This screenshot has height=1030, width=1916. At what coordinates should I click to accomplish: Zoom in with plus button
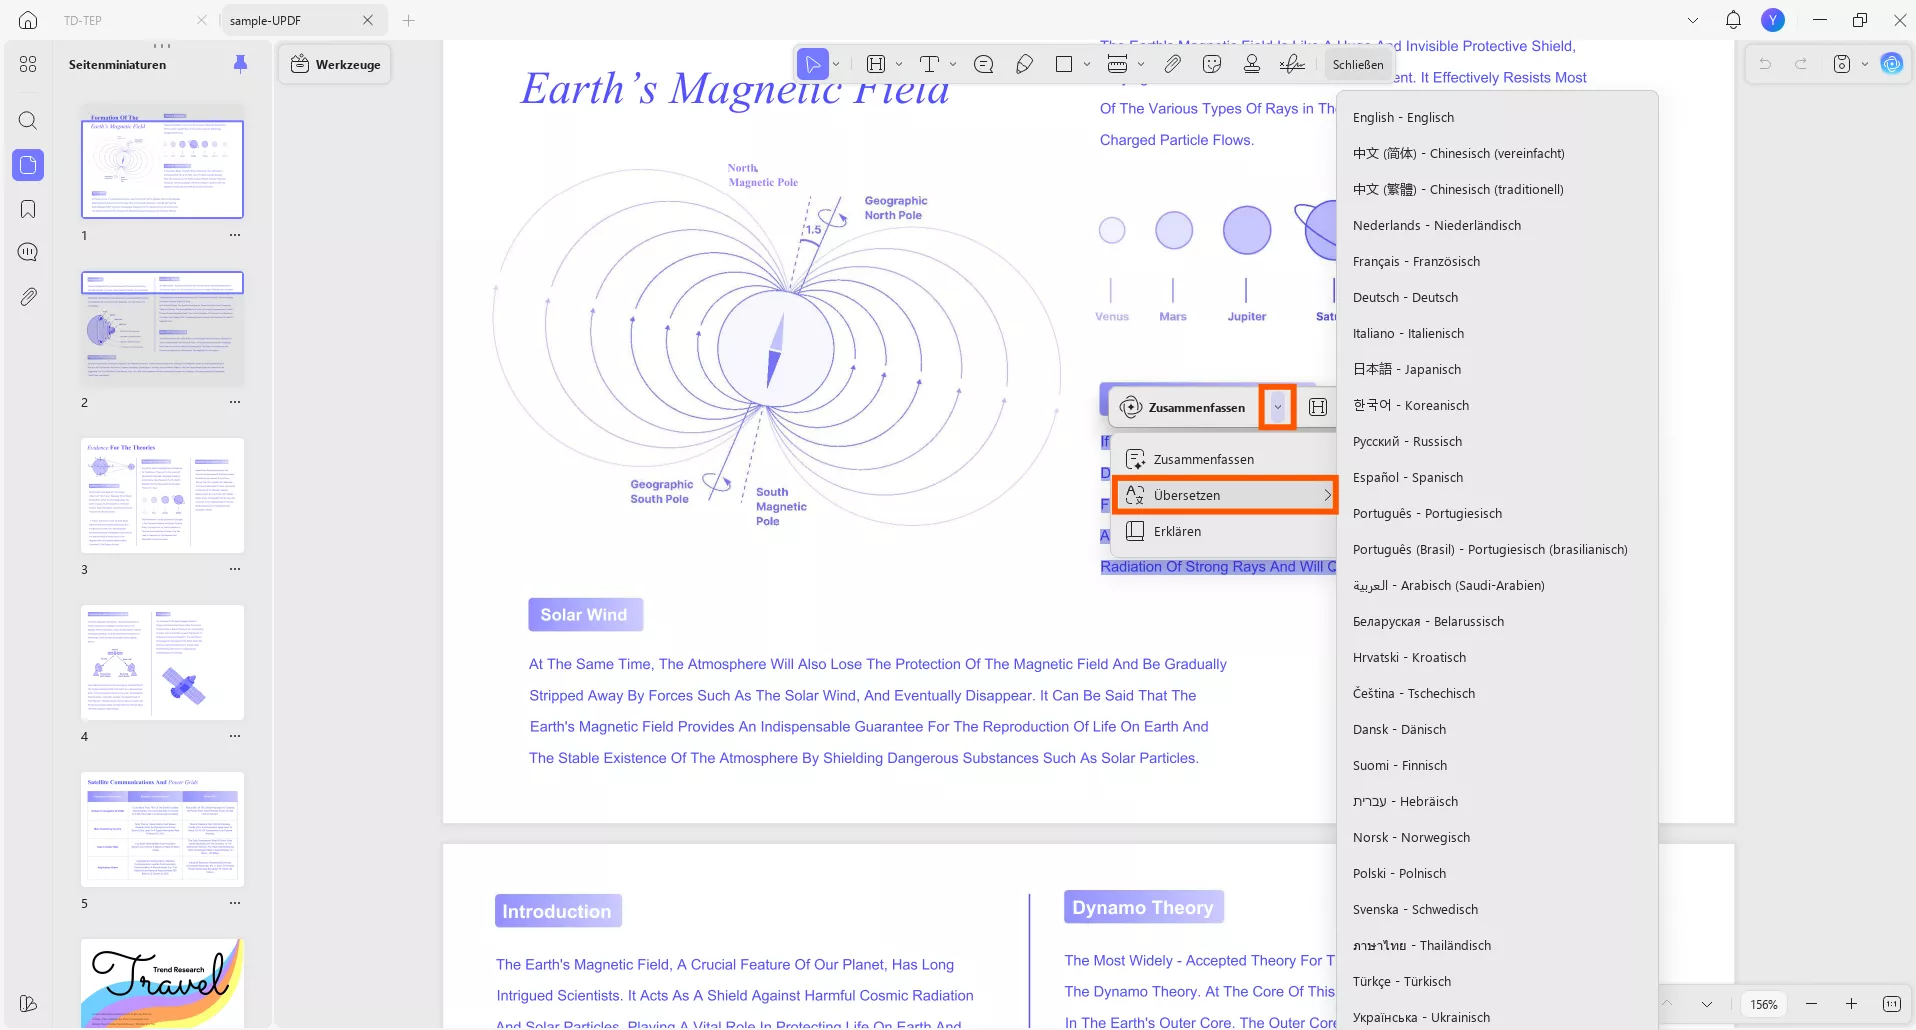1851,1004
